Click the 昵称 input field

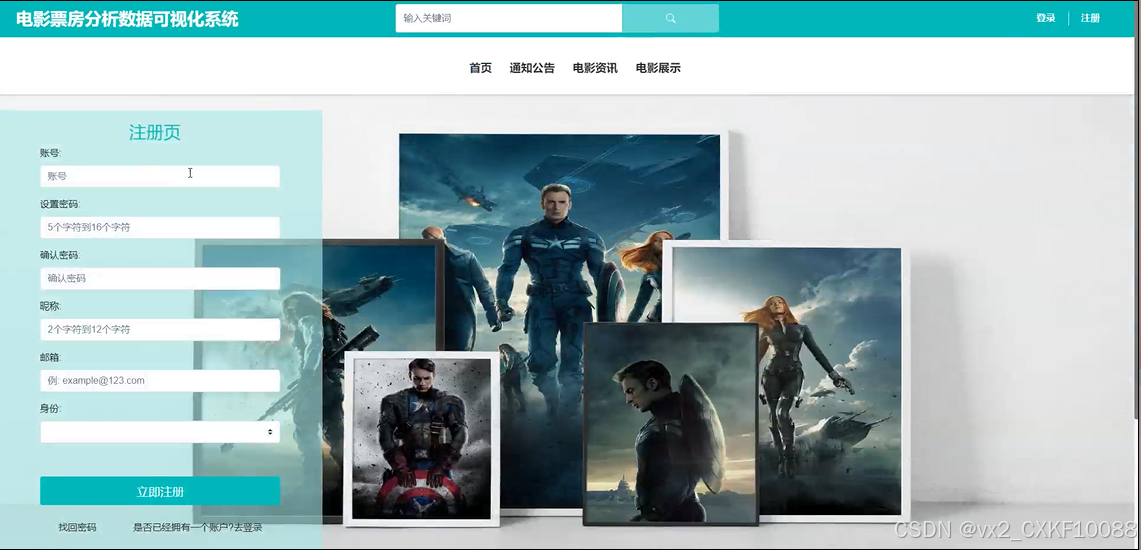(x=160, y=330)
